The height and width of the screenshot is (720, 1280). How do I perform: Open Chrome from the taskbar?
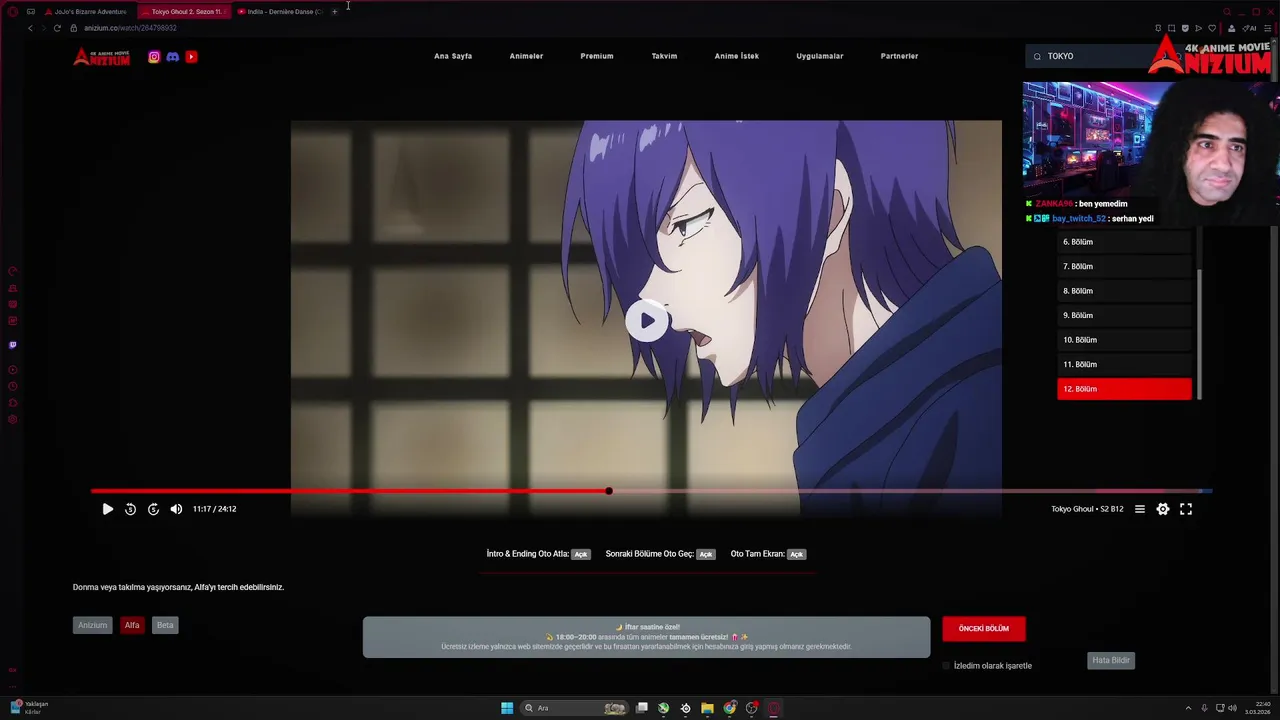730,708
